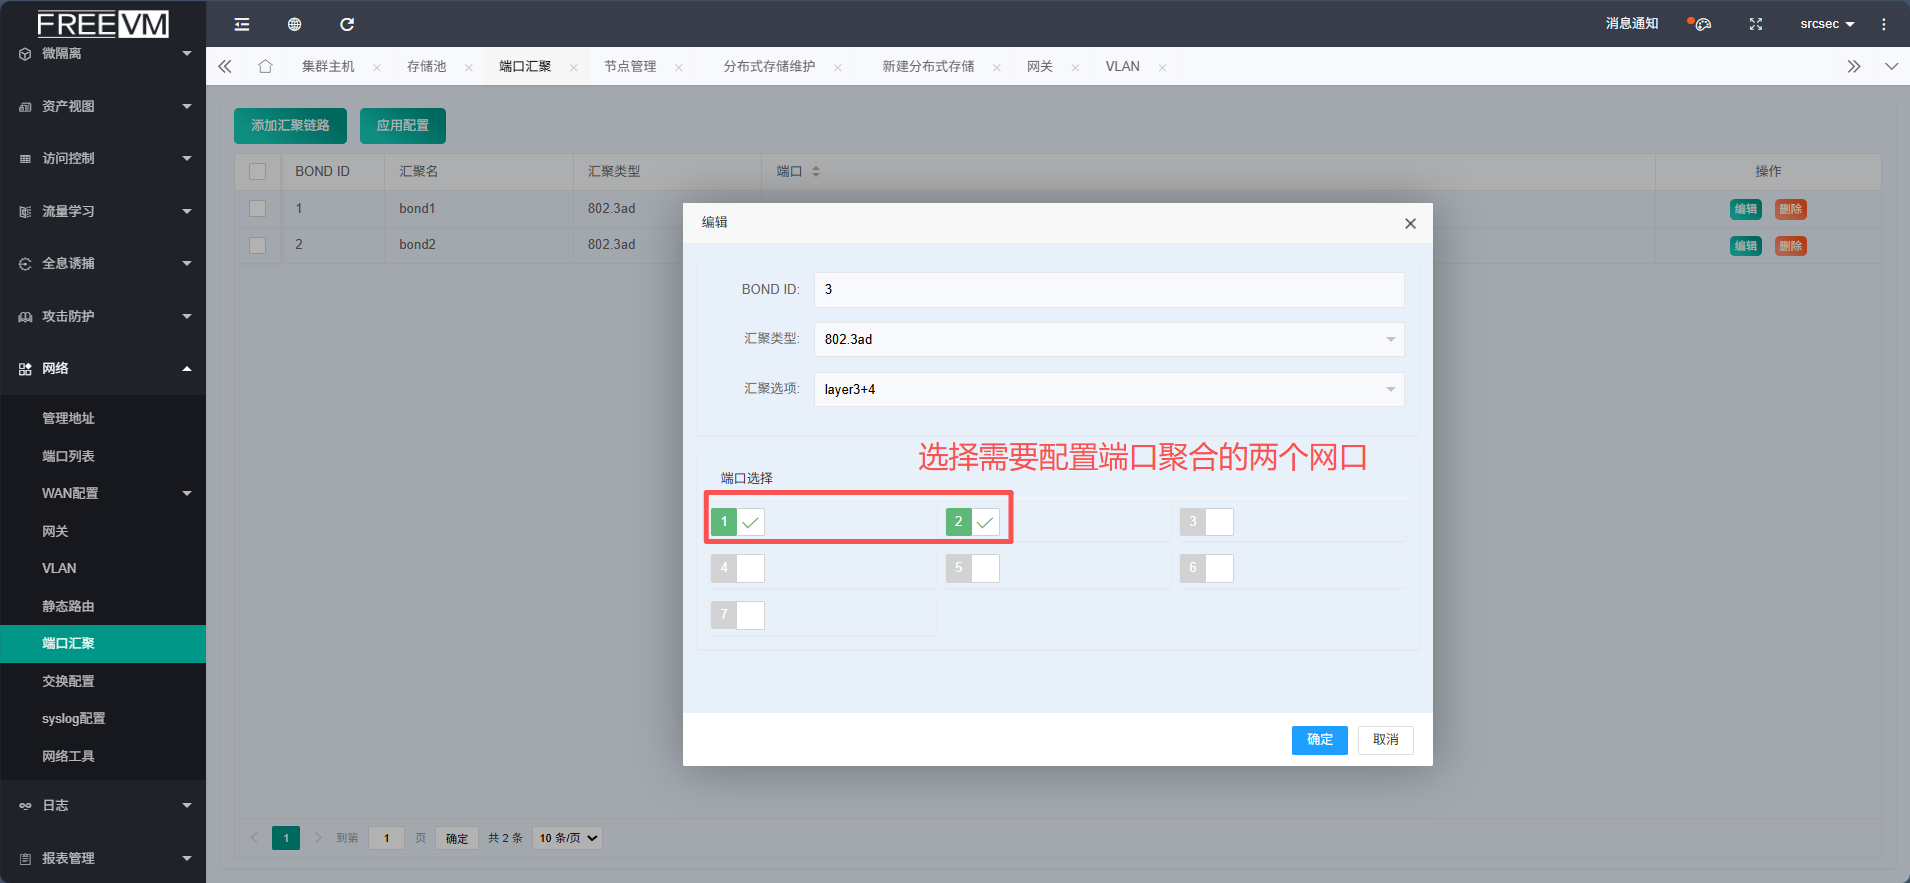Image resolution: width=1910 pixels, height=883 pixels.
Task: Enter fullscreen using the expand icon
Action: point(1755,24)
